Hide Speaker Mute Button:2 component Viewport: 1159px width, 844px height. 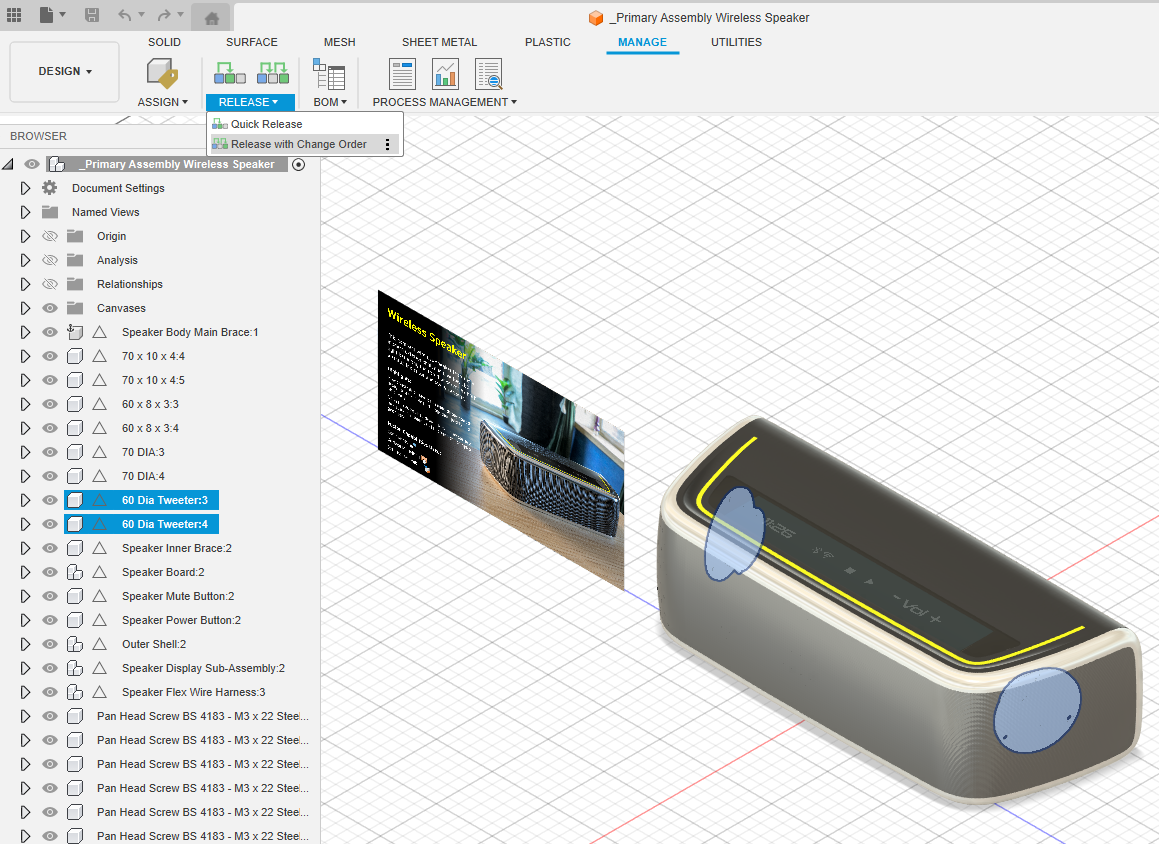pyautogui.click(x=50, y=596)
